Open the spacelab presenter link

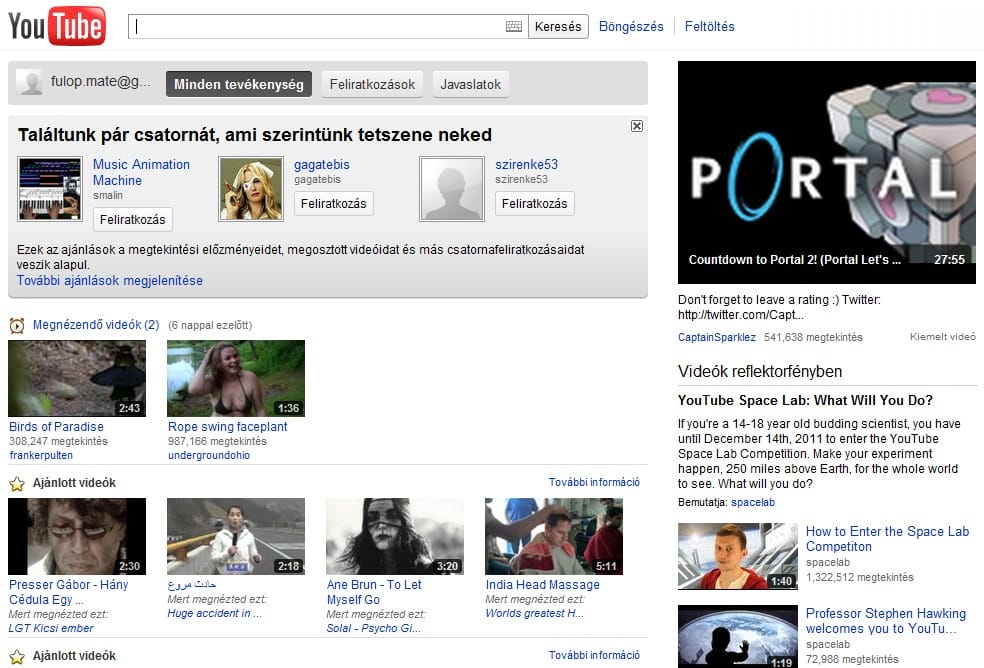(x=752, y=502)
